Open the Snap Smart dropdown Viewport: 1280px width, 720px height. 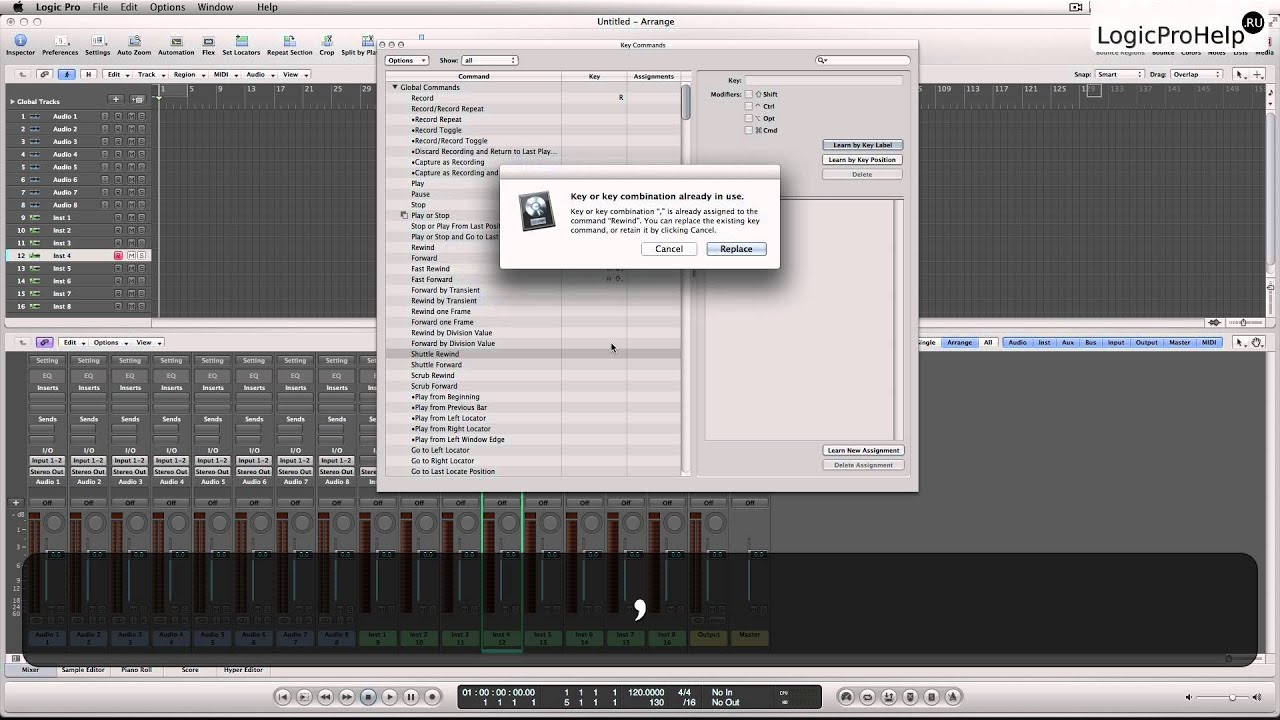1119,74
